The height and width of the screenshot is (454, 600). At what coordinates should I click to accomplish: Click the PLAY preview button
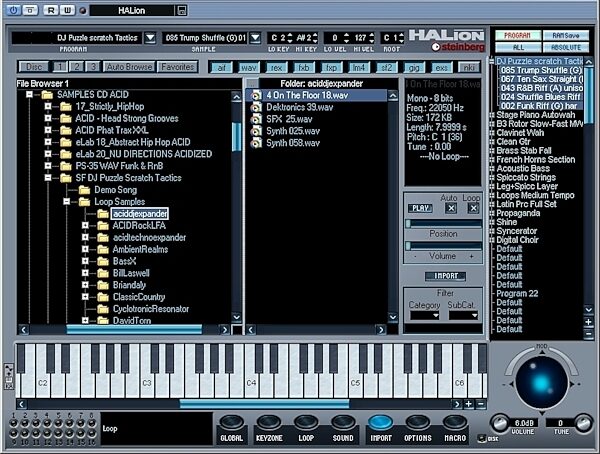(421, 208)
